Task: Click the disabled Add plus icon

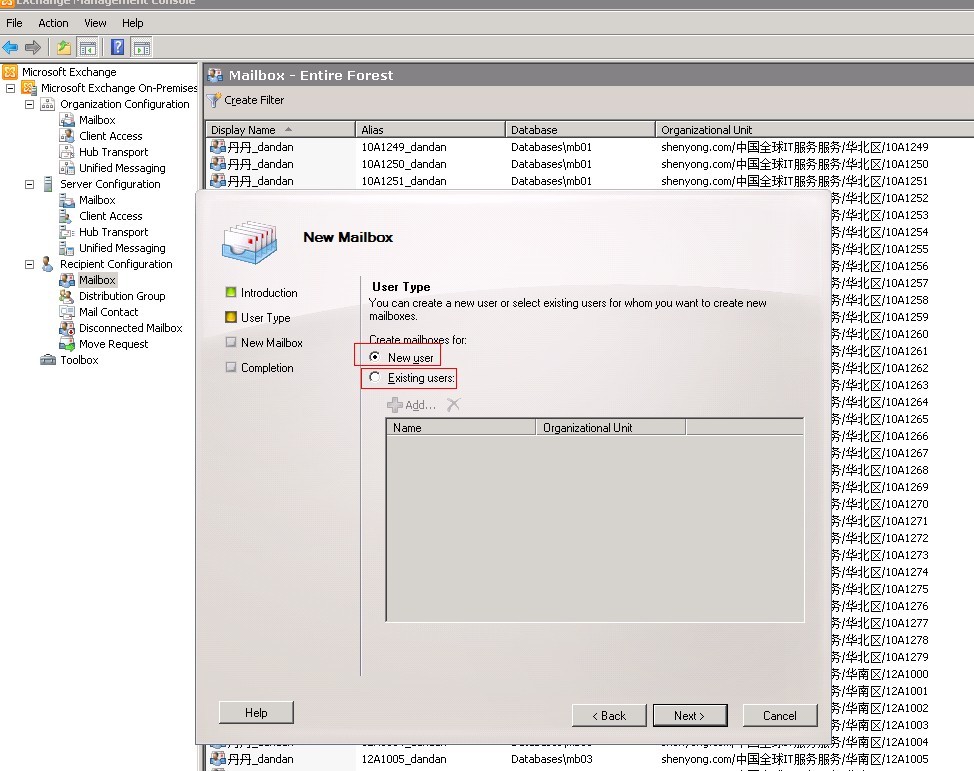Action: (394, 405)
